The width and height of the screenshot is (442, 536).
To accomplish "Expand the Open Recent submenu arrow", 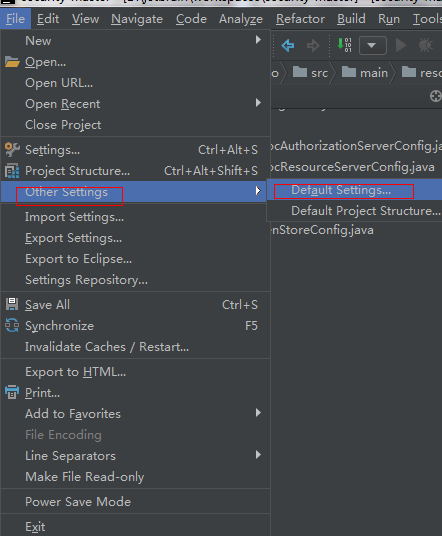I will point(258,103).
